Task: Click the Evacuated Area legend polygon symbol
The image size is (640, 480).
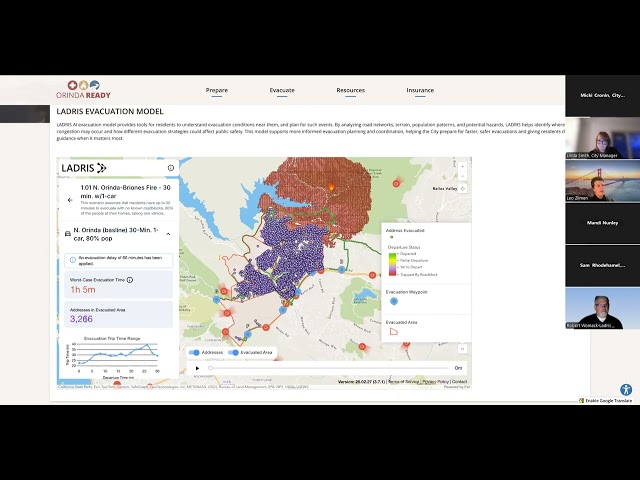Action: point(393,331)
